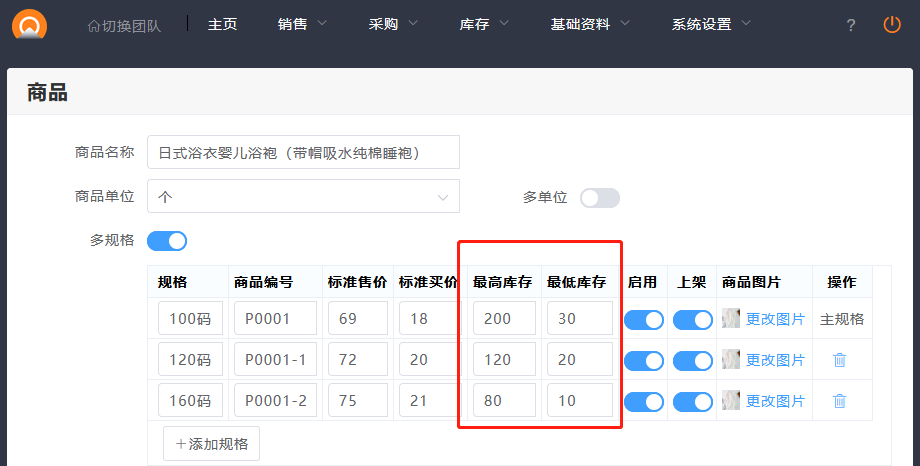
Task: Toggle 启用 switch for 100码 row
Action: (644, 320)
